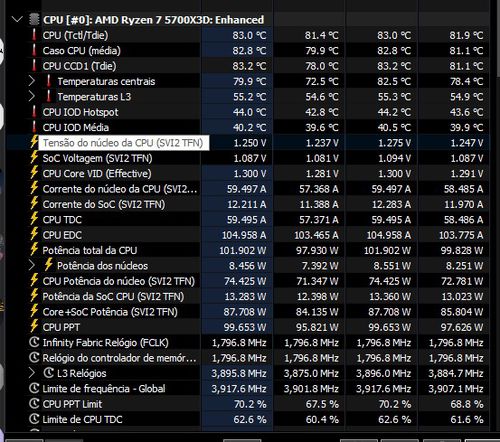
Task: Select the CPU EDC label
Action: [62, 235]
